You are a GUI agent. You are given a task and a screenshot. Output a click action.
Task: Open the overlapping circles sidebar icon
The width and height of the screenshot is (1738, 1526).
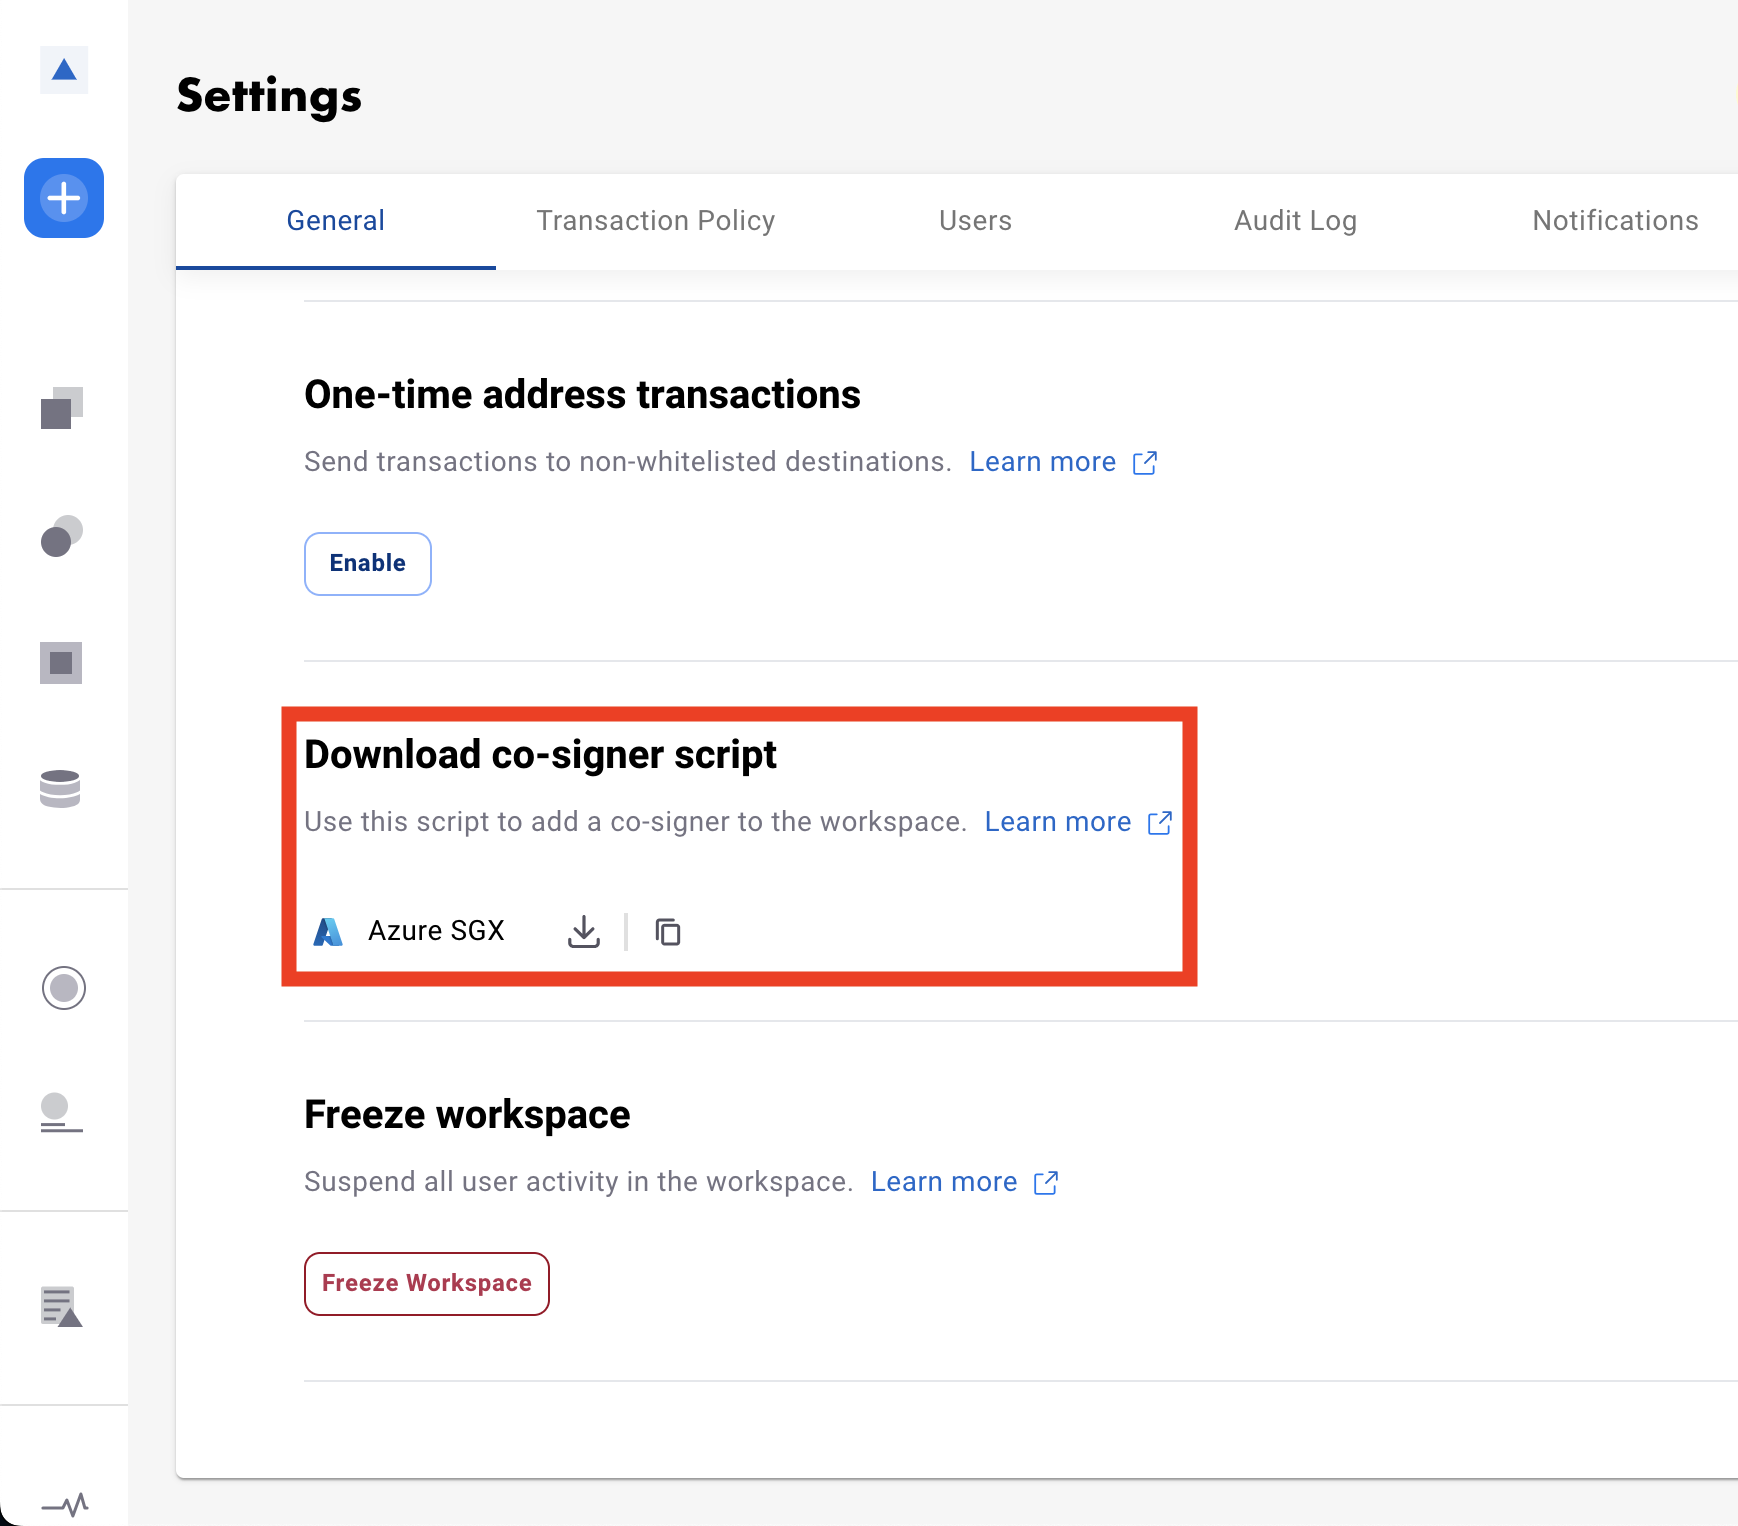(61, 536)
